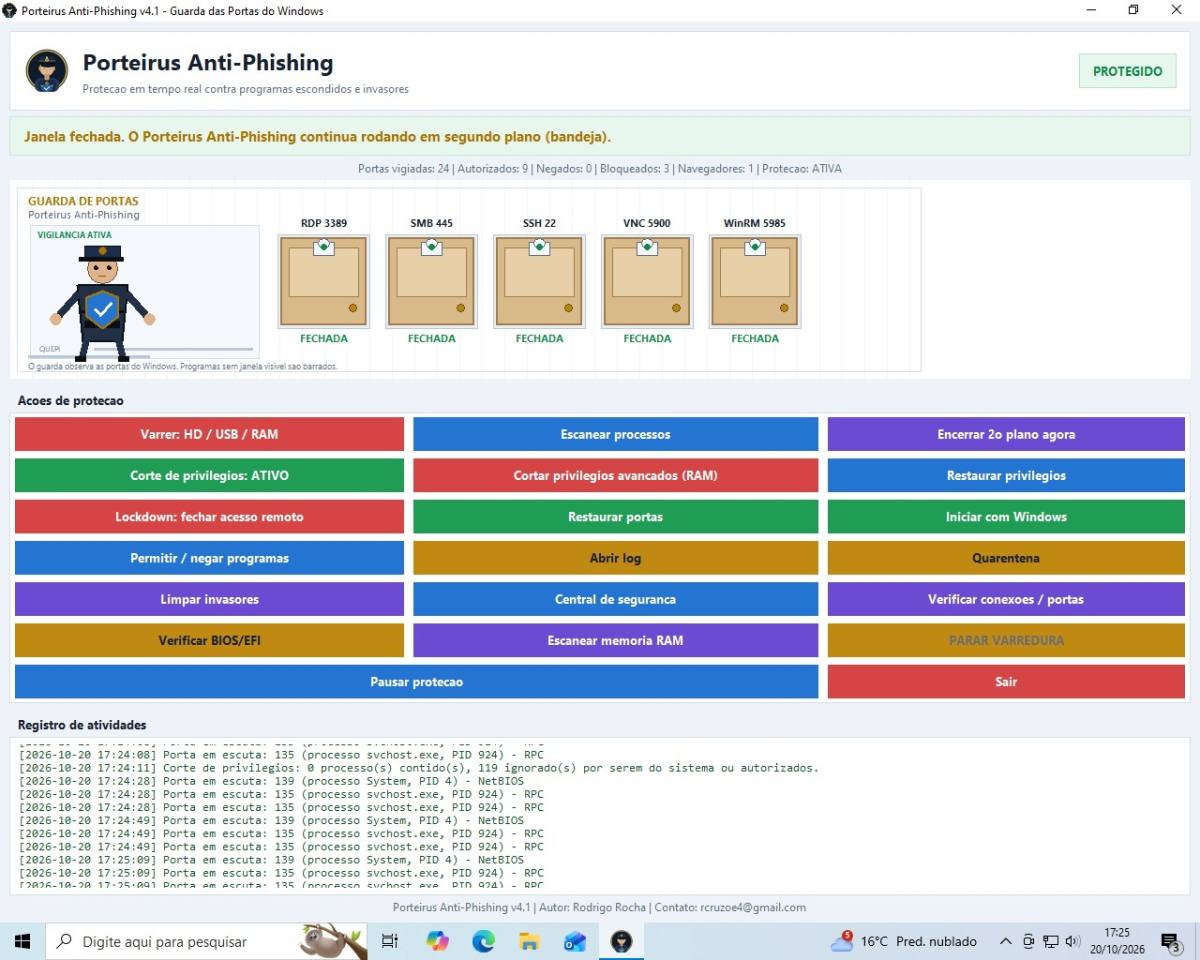Click Verificar conexoes / portas
1200x960 pixels.
coord(1006,599)
